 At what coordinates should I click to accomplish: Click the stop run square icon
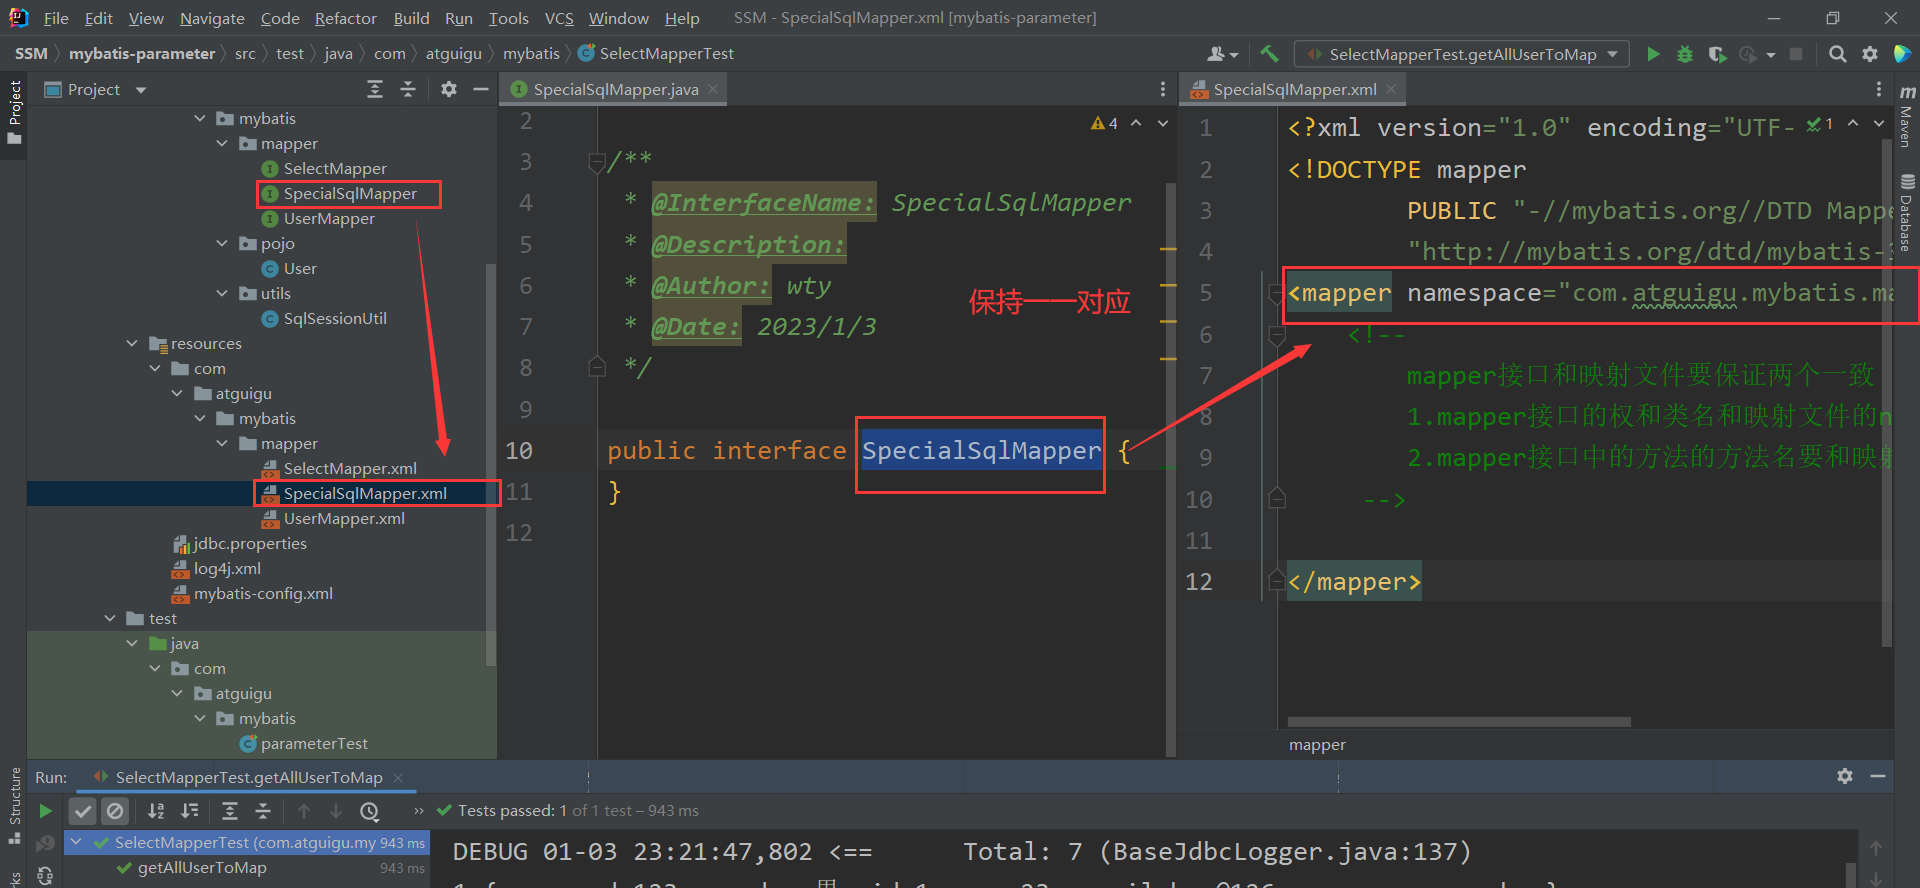(1796, 54)
